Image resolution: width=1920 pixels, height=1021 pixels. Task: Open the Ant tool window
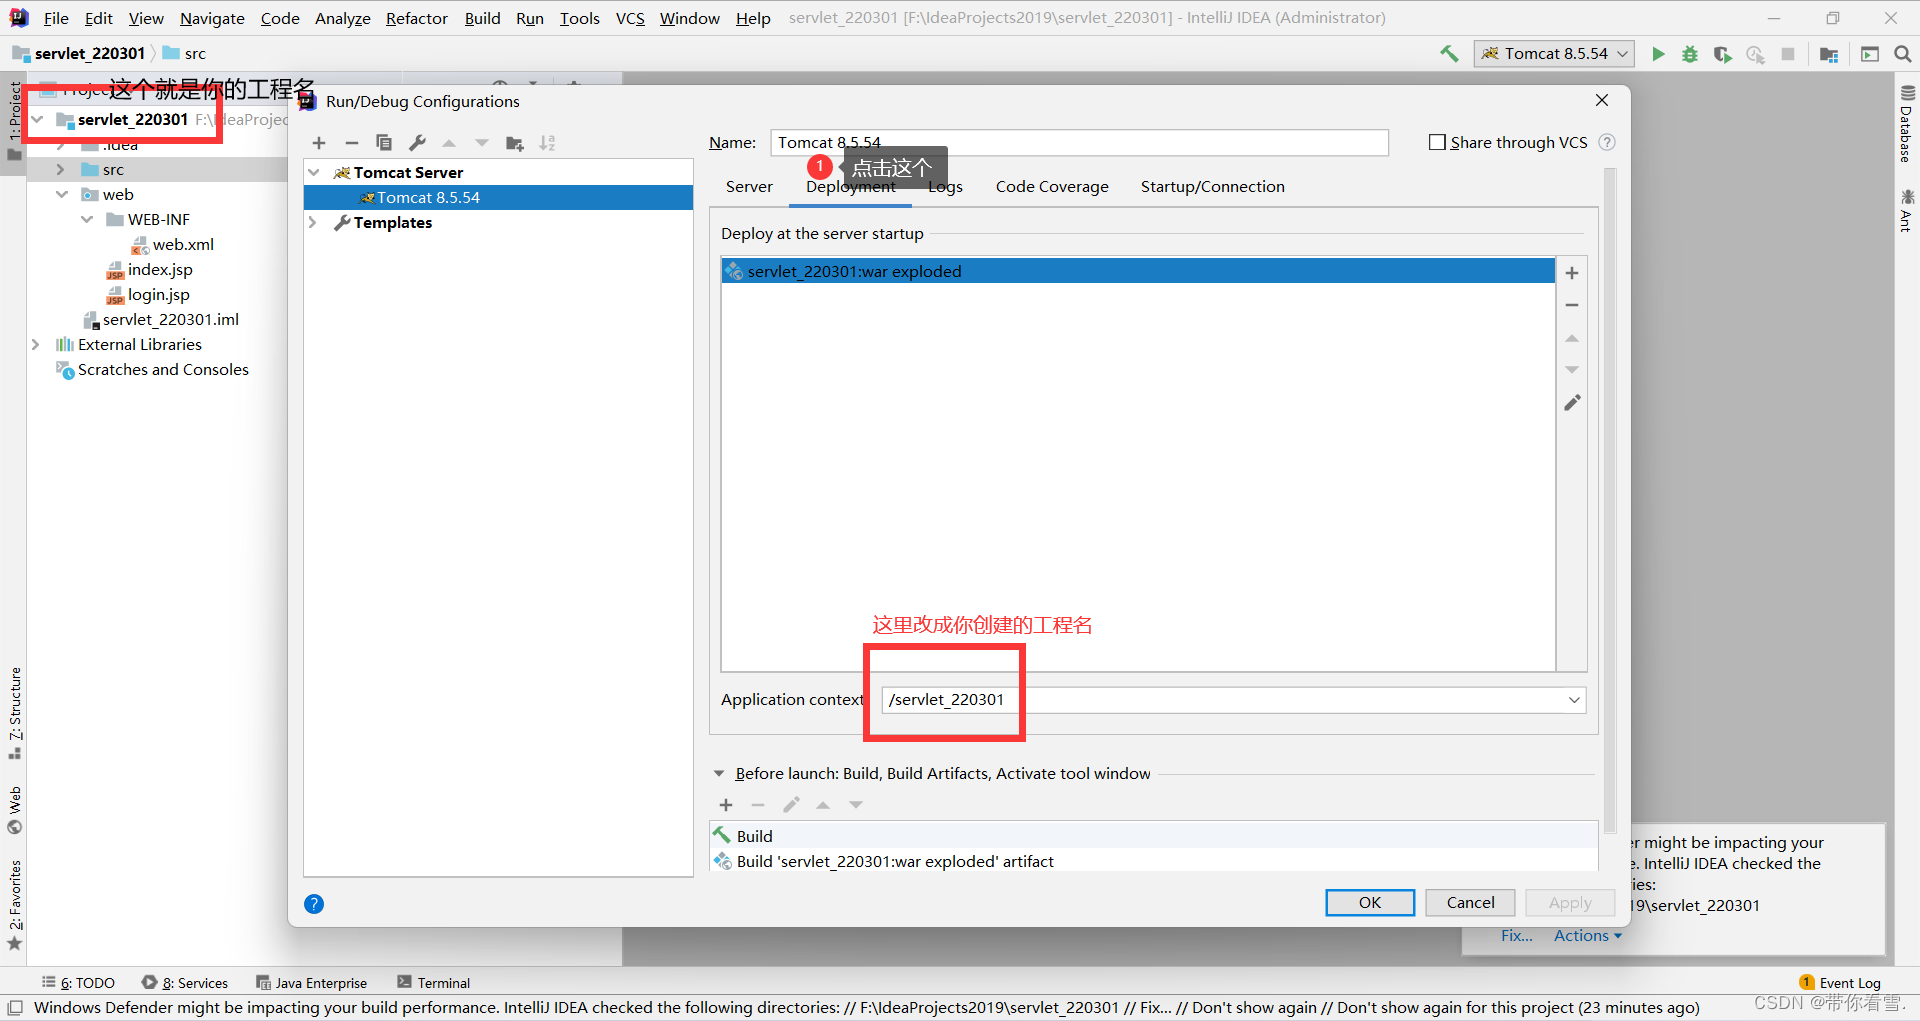pos(1906,211)
